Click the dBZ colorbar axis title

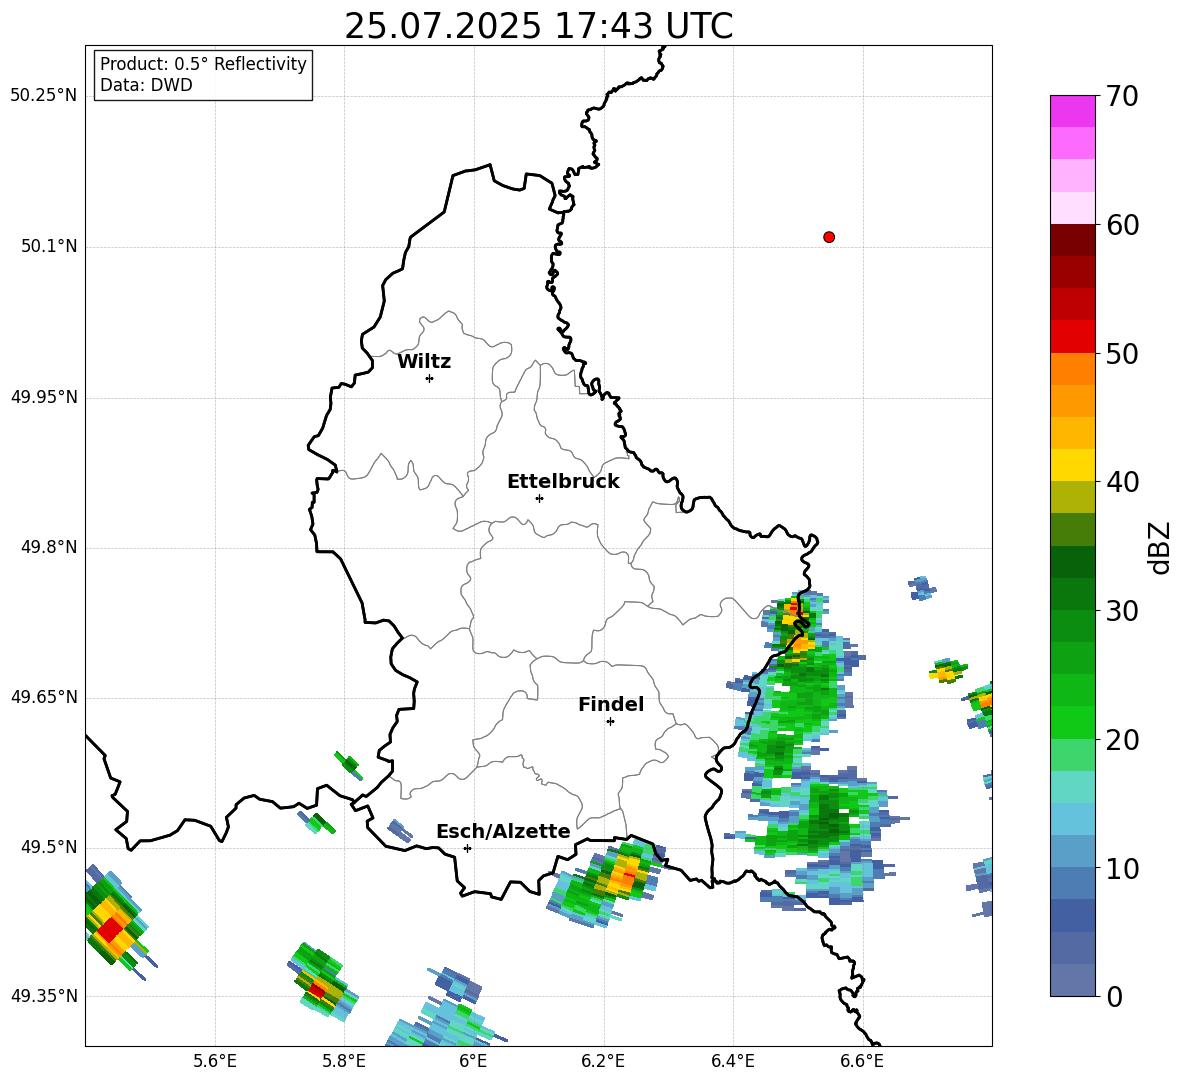point(1161,547)
